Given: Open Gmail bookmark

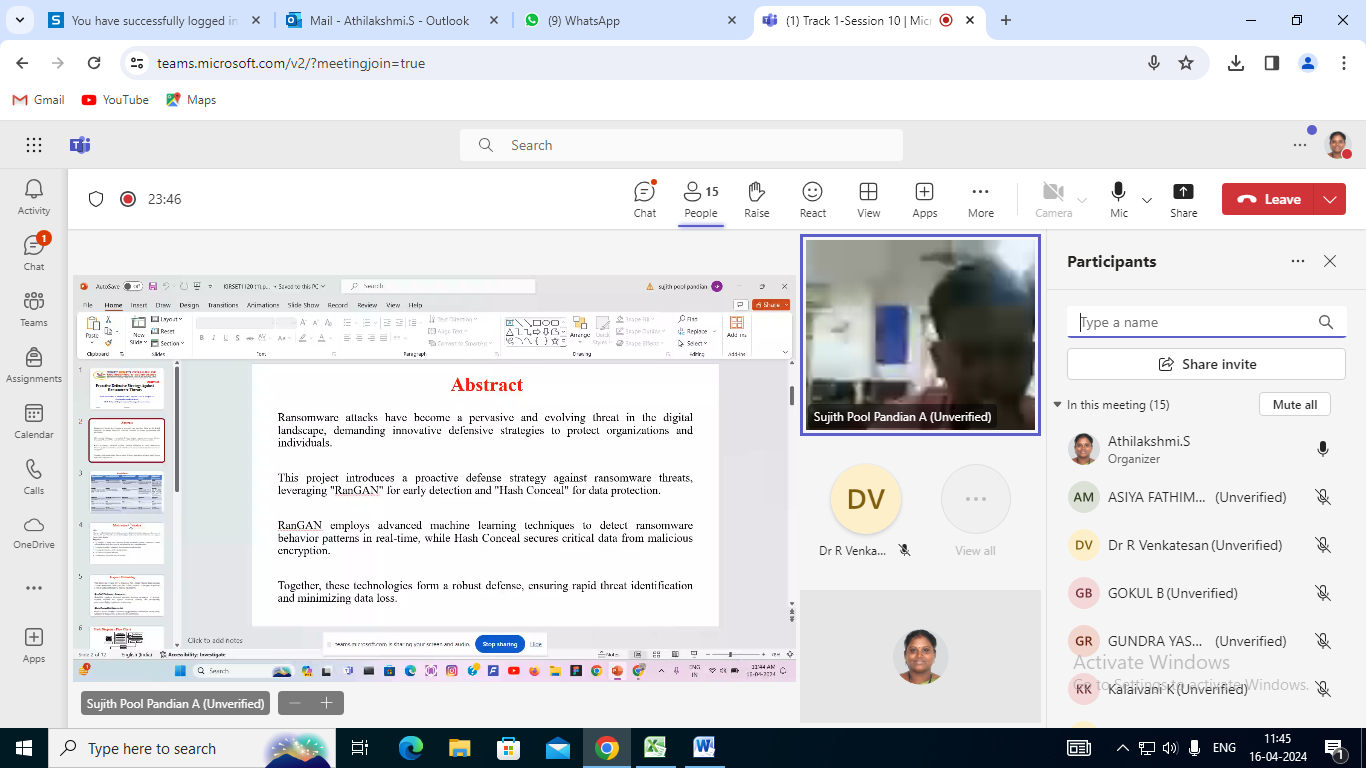Looking at the screenshot, I should pos(38,100).
